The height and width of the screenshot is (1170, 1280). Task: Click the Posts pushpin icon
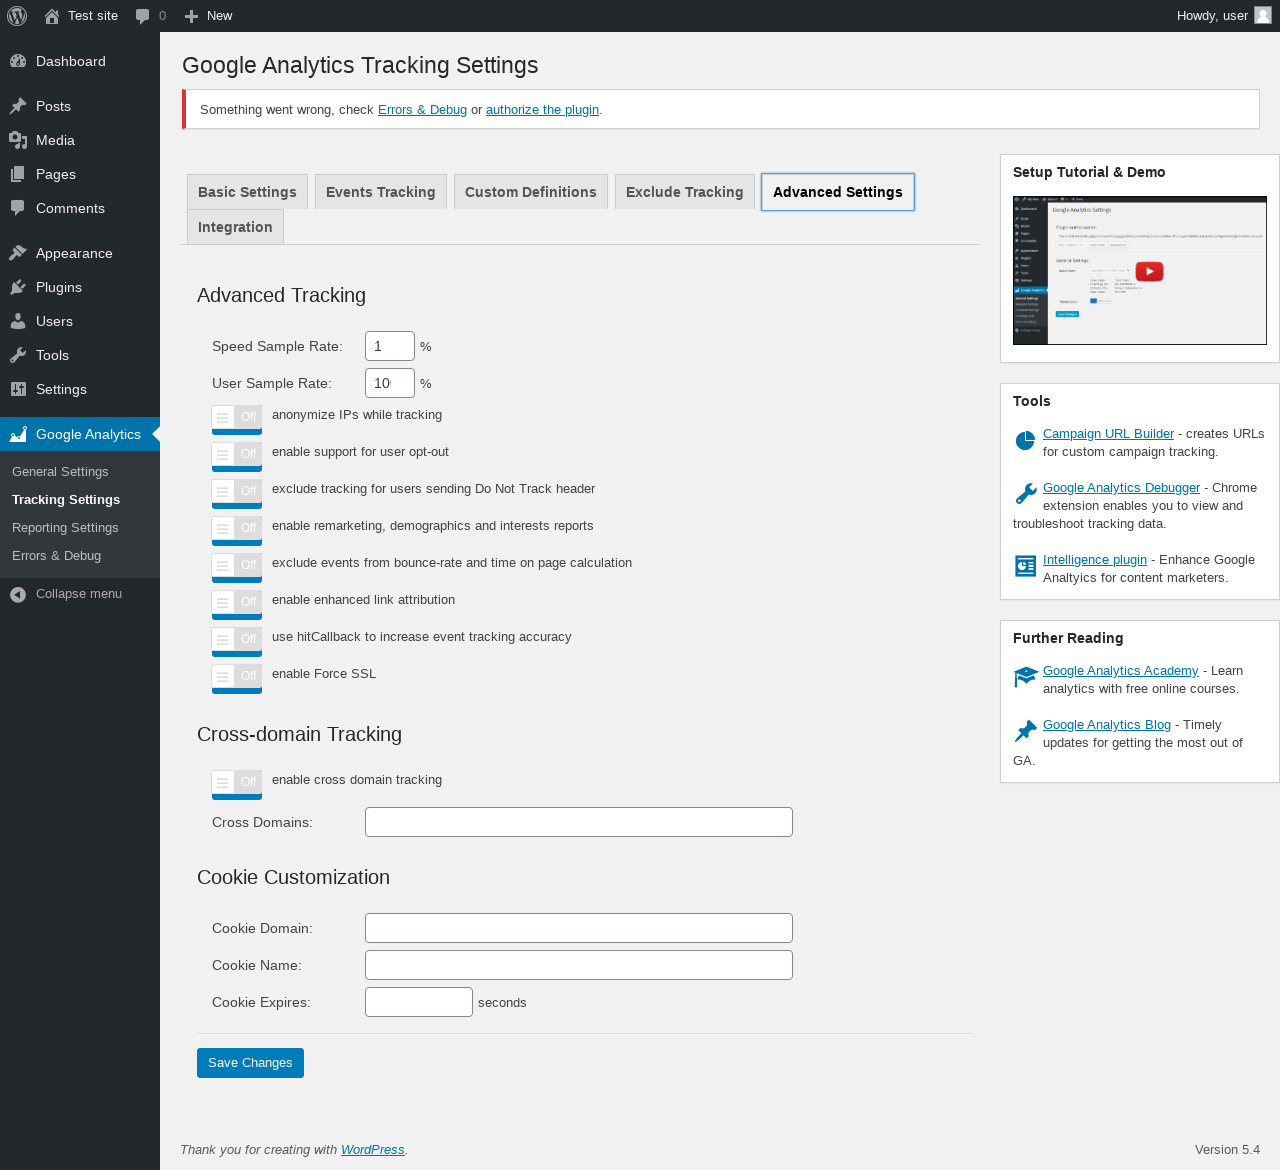[18, 106]
